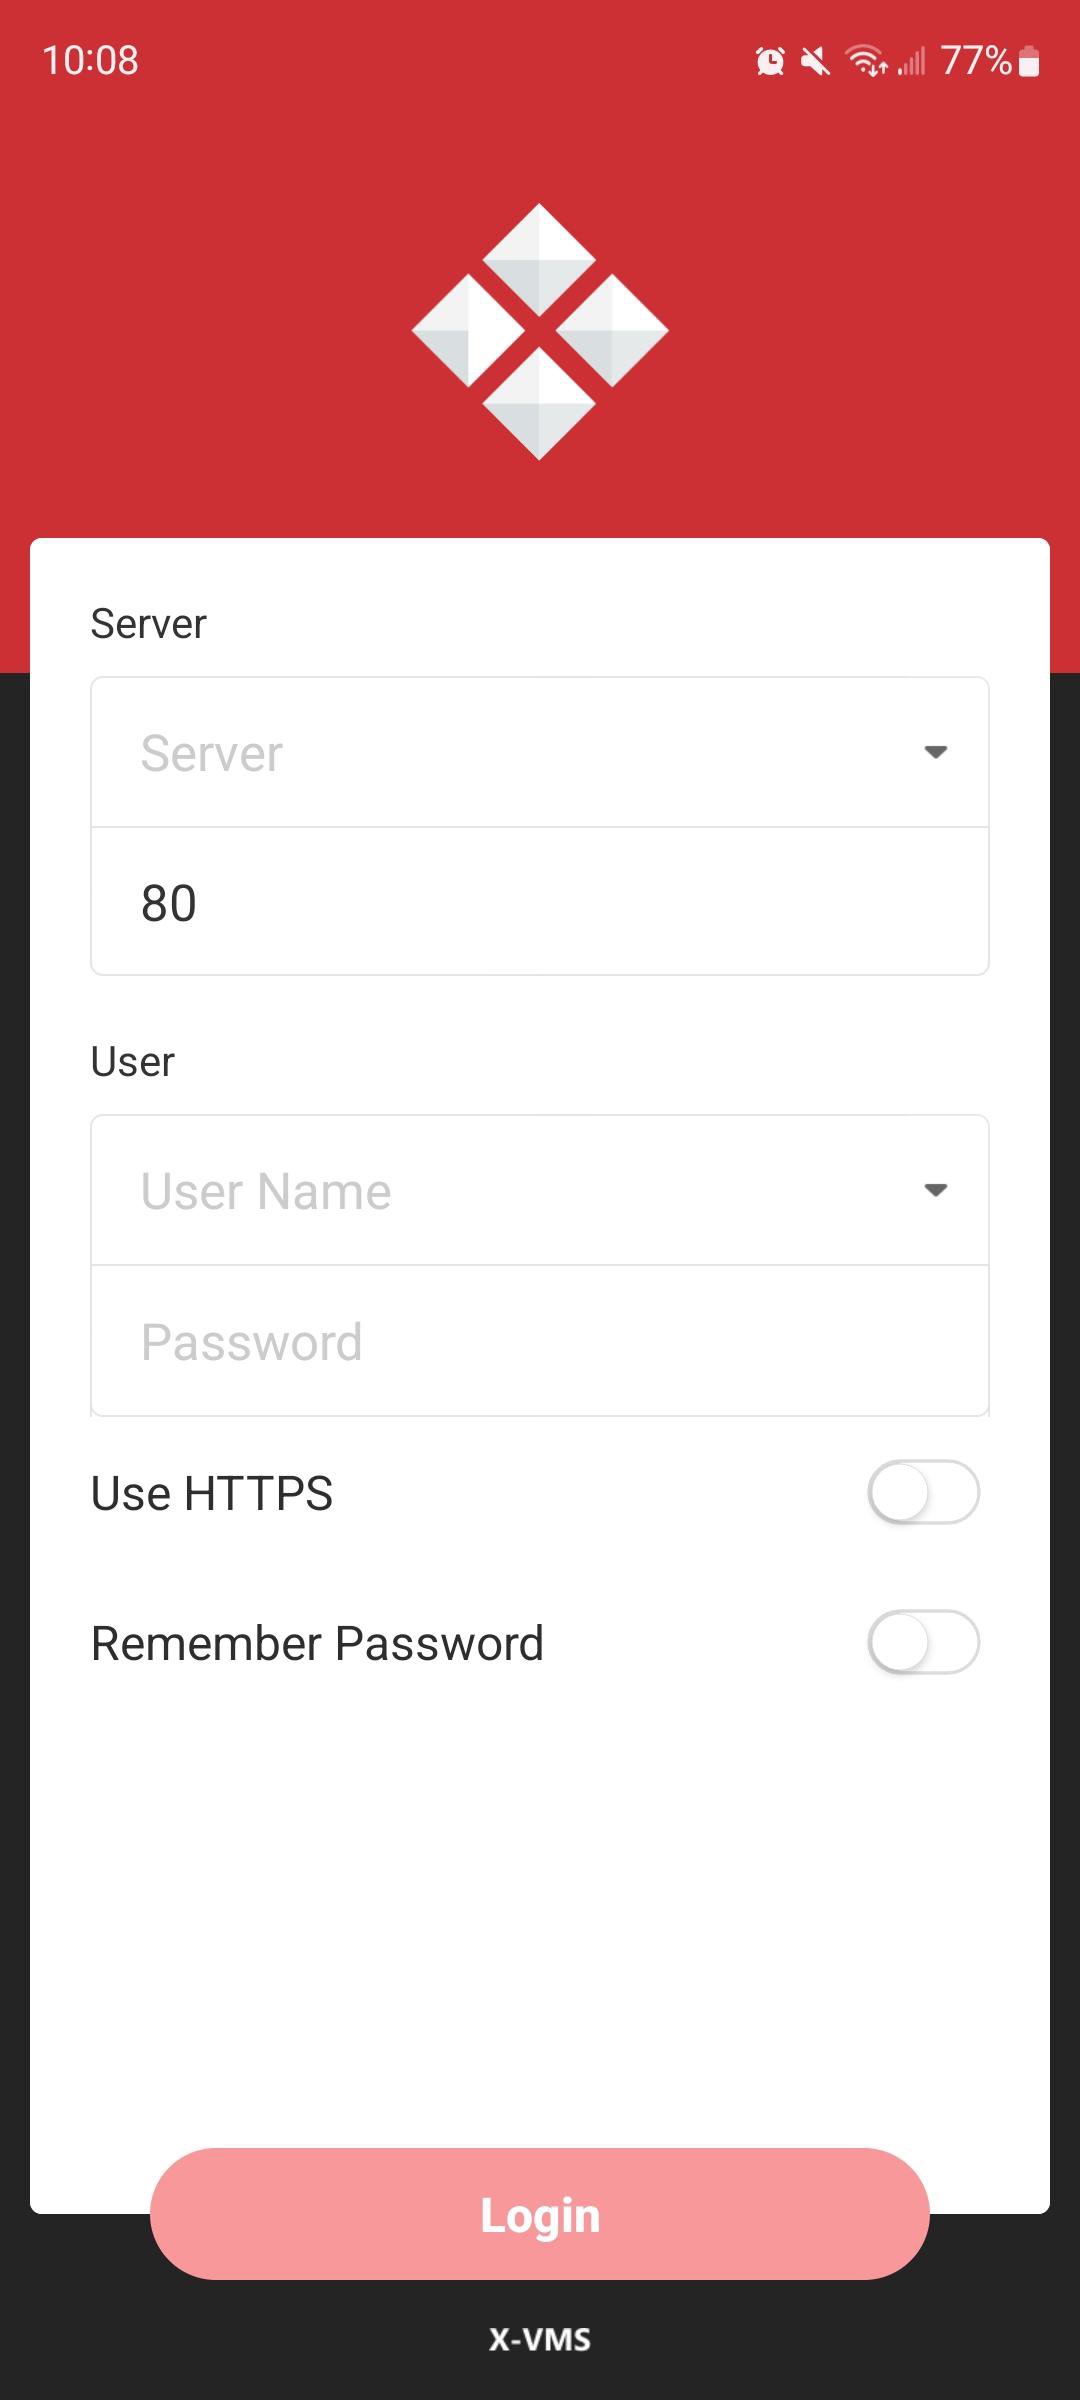The width and height of the screenshot is (1080, 2400).
Task: Focus the Server address field
Action: pyautogui.click(x=540, y=752)
